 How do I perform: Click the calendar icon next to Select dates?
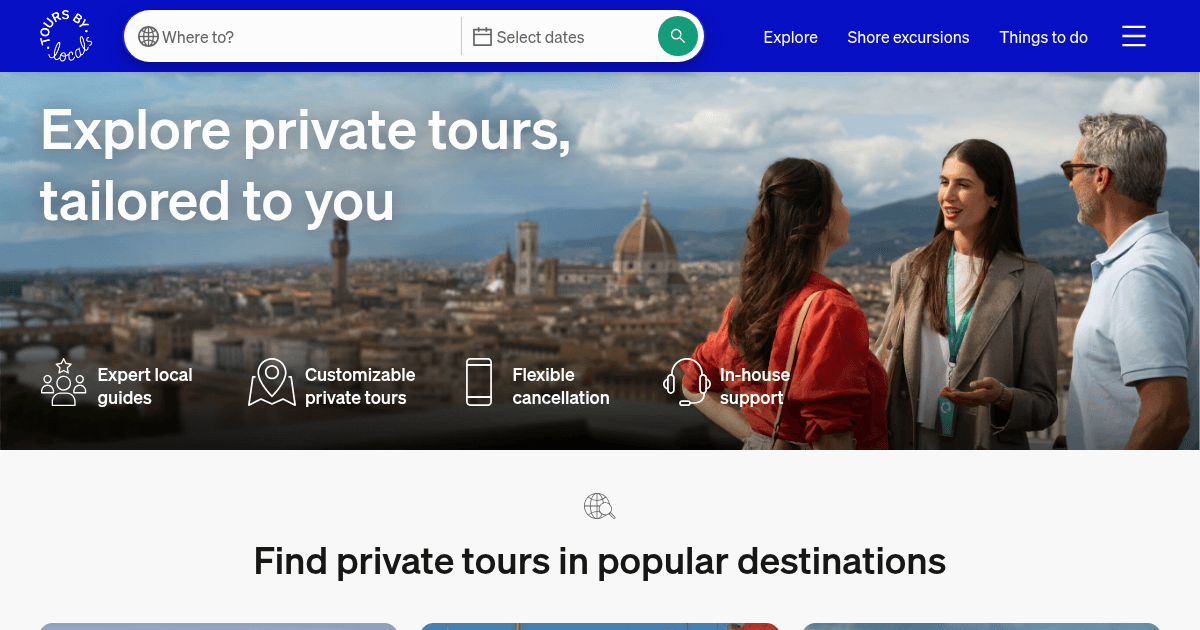(x=483, y=36)
